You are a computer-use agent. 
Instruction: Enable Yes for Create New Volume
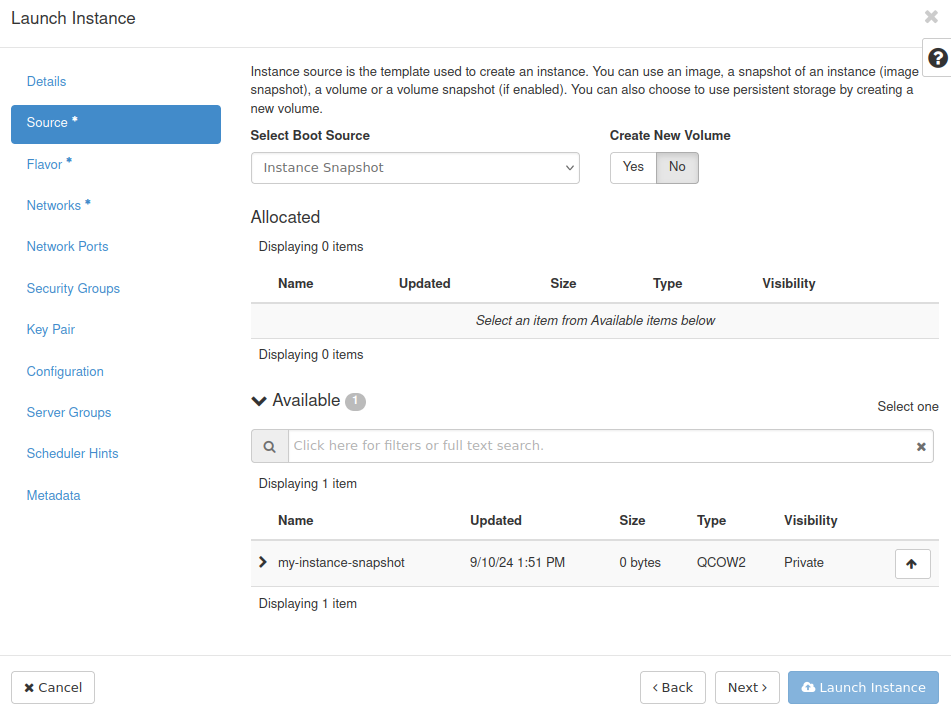632,167
